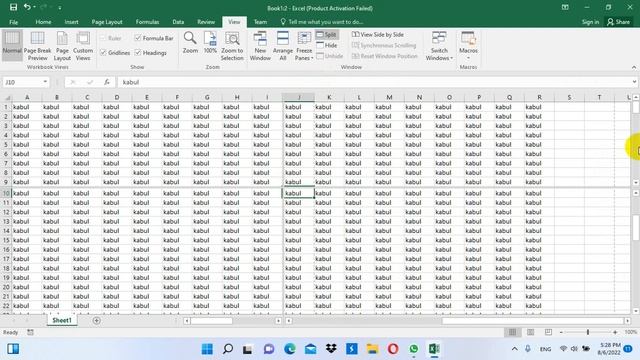Click zoom out minus button
640x360 pixels.
click(x=561, y=332)
